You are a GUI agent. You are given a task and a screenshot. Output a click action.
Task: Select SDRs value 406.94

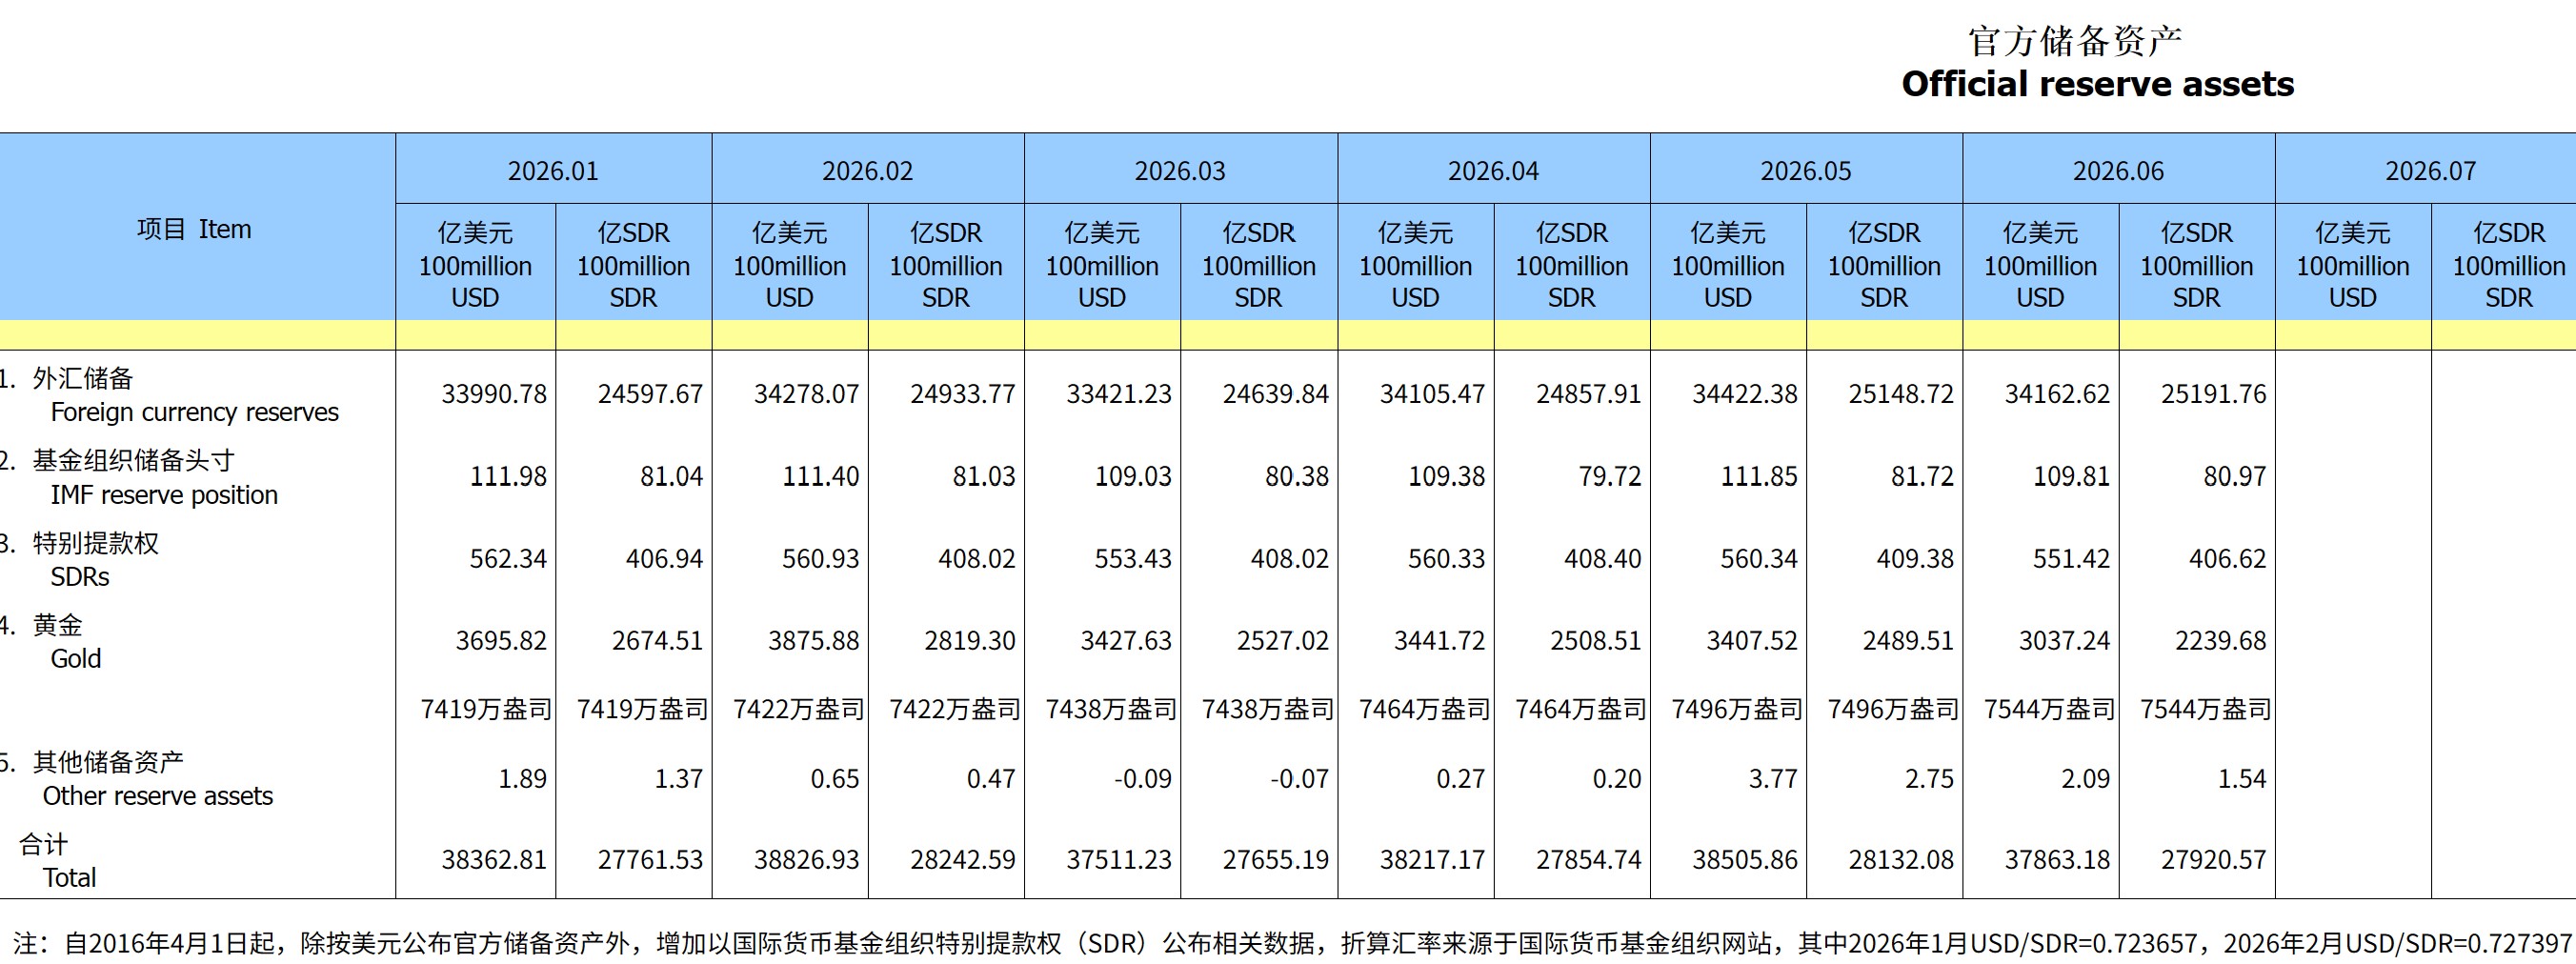click(664, 558)
